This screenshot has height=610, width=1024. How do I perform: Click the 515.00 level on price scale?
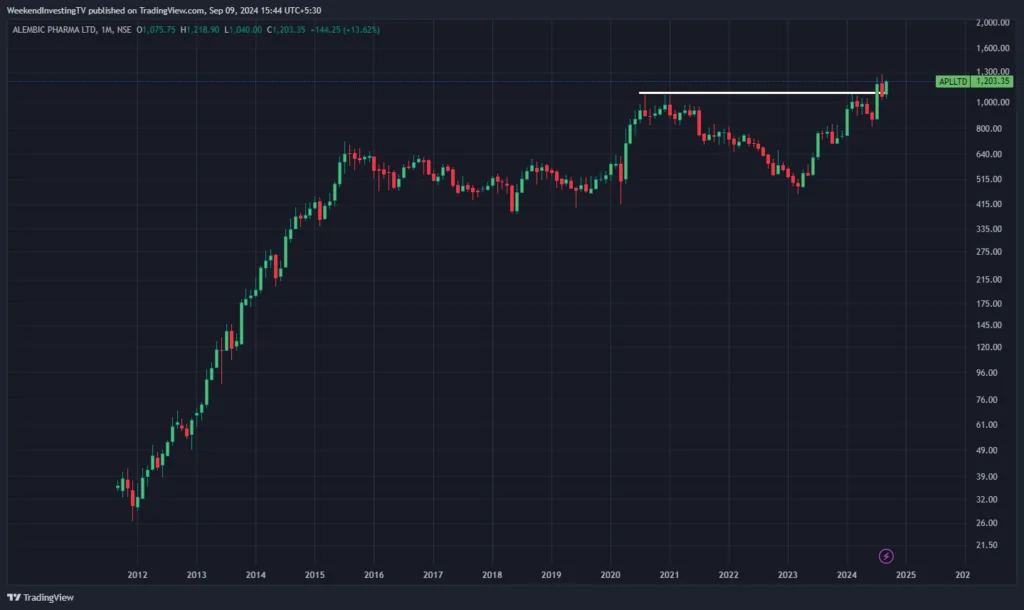click(990, 179)
